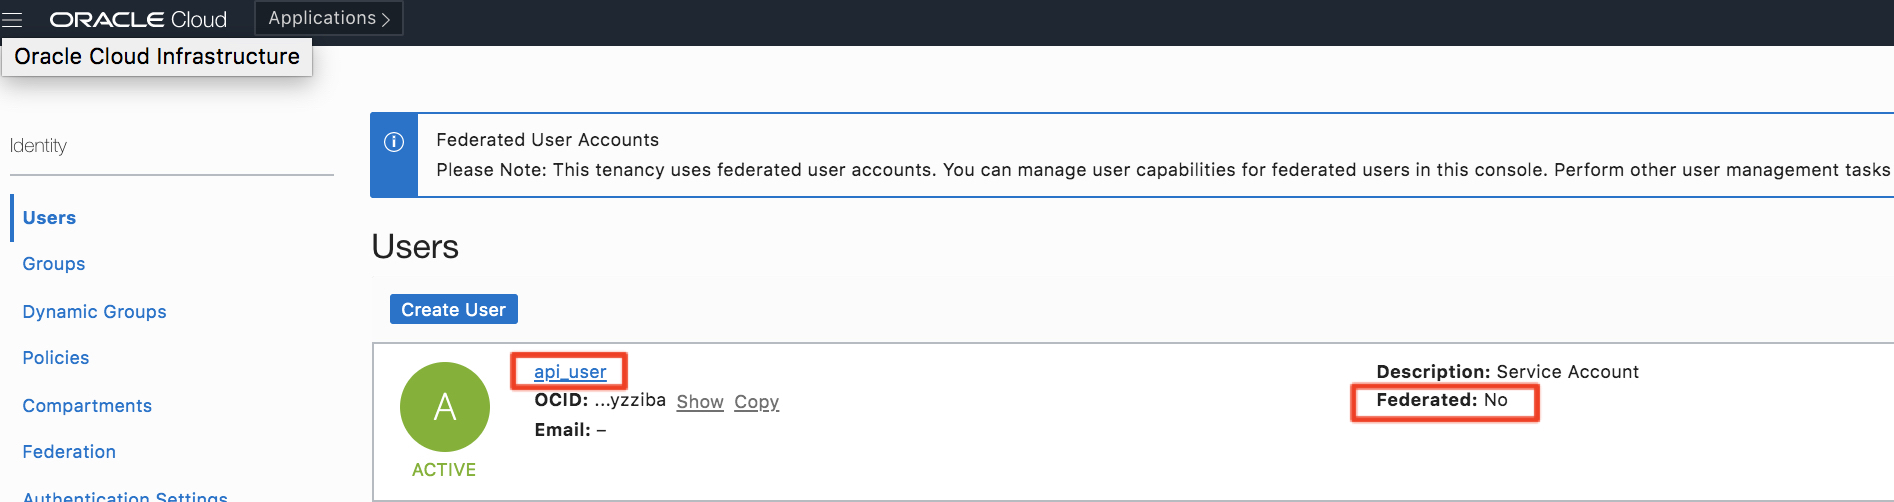Open the api_user link
1894x502 pixels.
[570, 372]
